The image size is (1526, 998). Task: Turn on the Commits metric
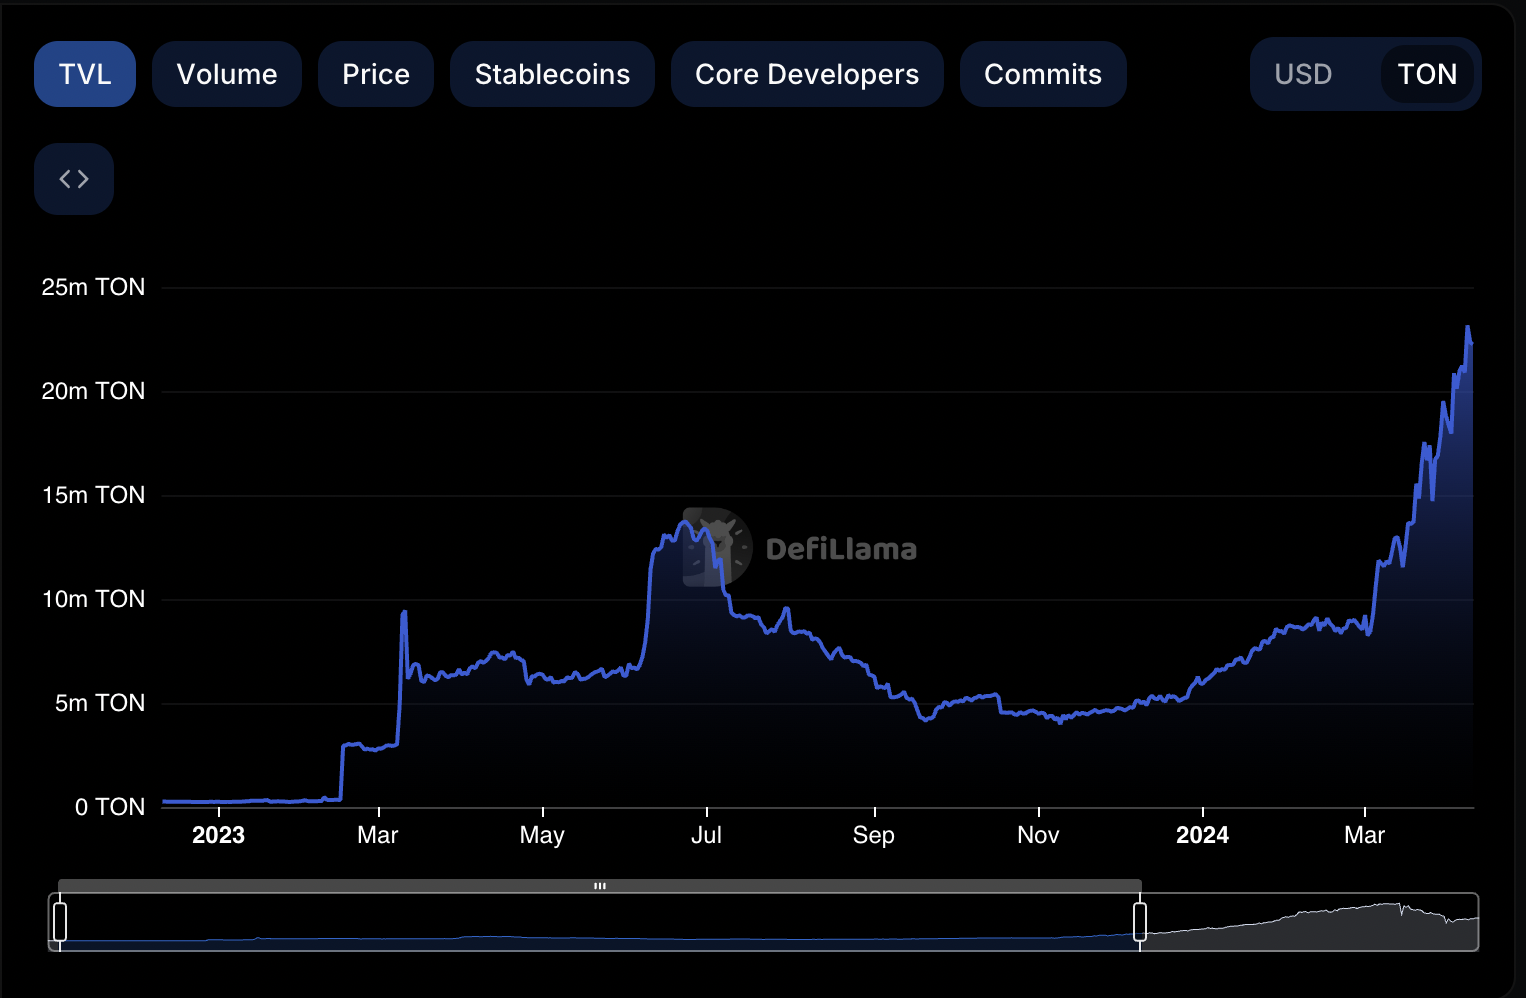tap(1043, 74)
